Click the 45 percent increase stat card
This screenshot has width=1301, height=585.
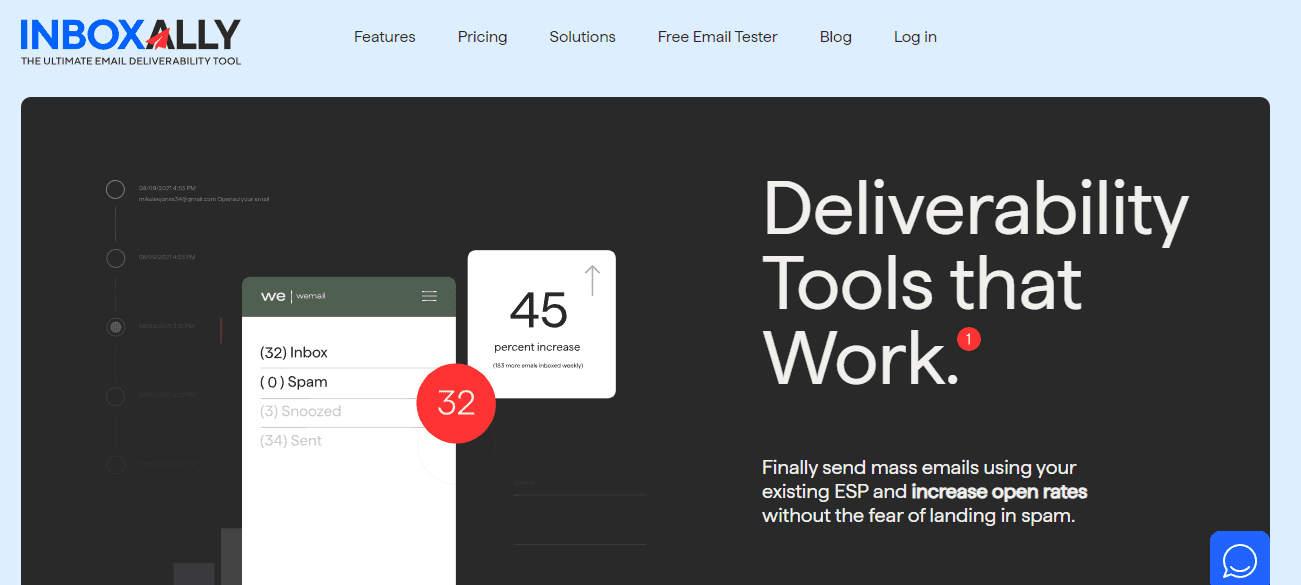(x=540, y=323)
